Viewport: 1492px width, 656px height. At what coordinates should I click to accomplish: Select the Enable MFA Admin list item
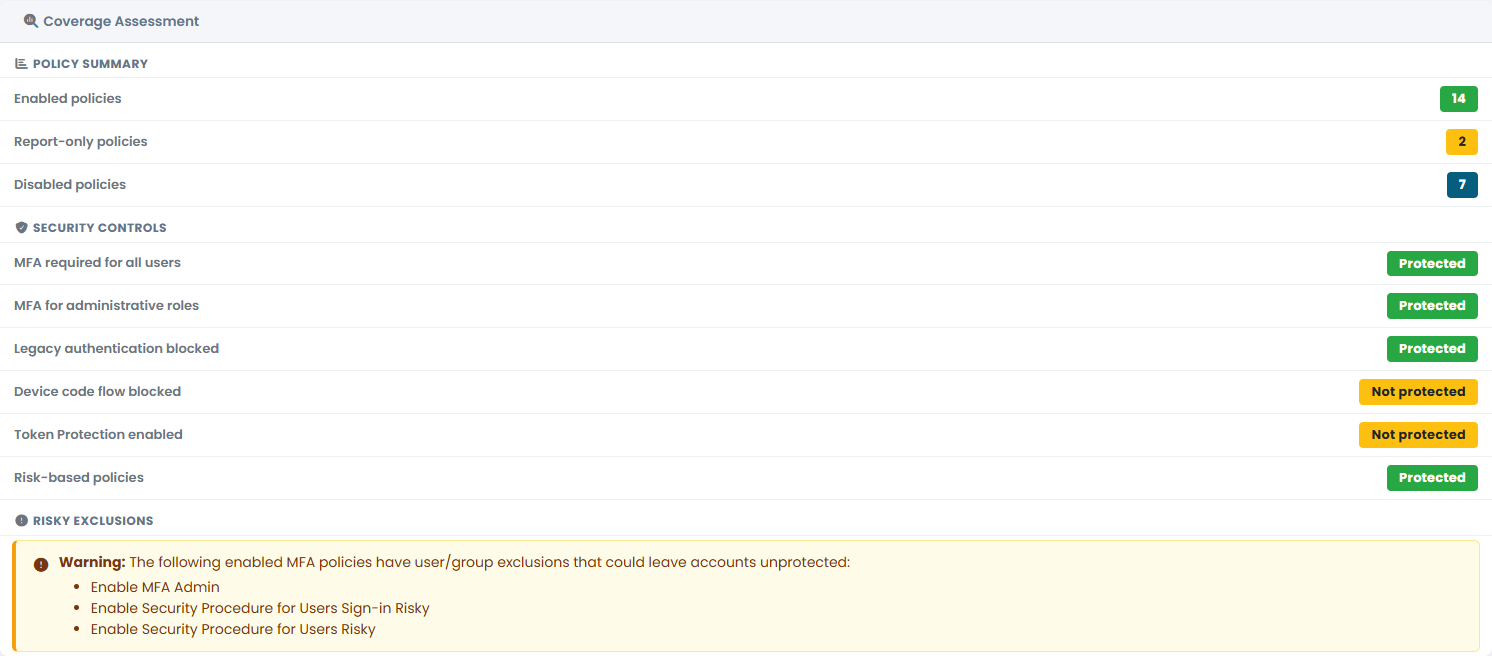pyautogui.click(x=155, y=587)
